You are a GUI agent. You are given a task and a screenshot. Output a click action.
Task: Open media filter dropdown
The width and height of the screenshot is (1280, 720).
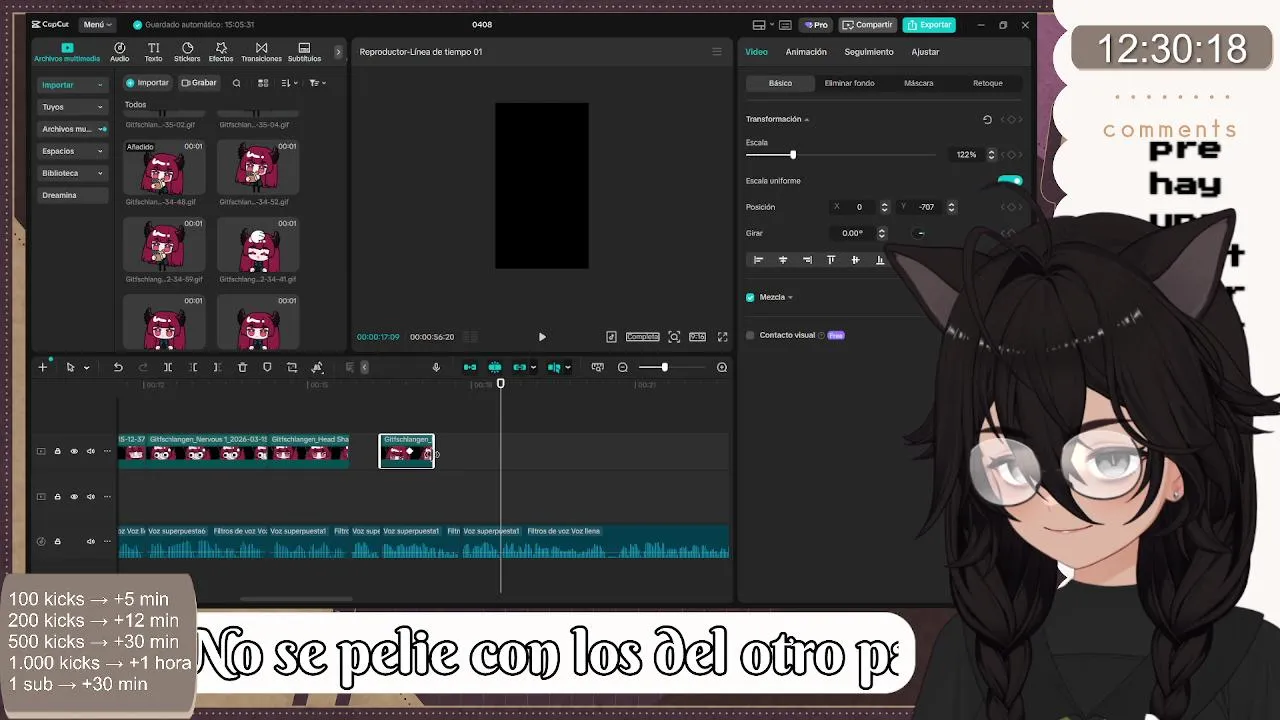317,83
